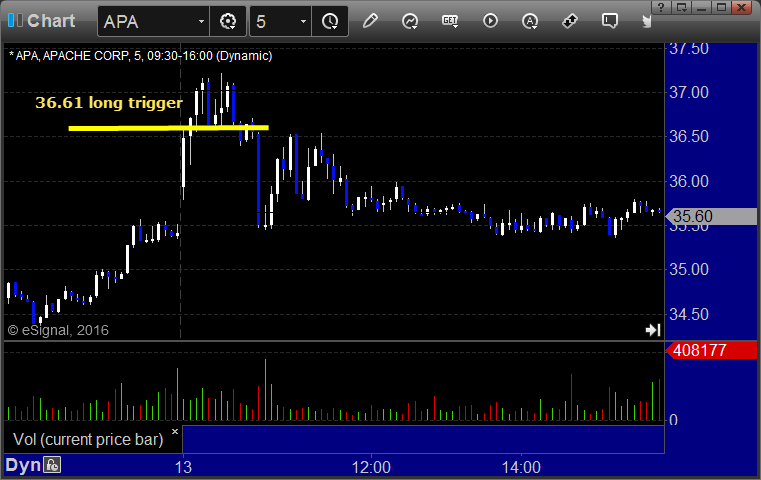
Task: Click the trade arrows diamond icon
Action: (570, 21)
